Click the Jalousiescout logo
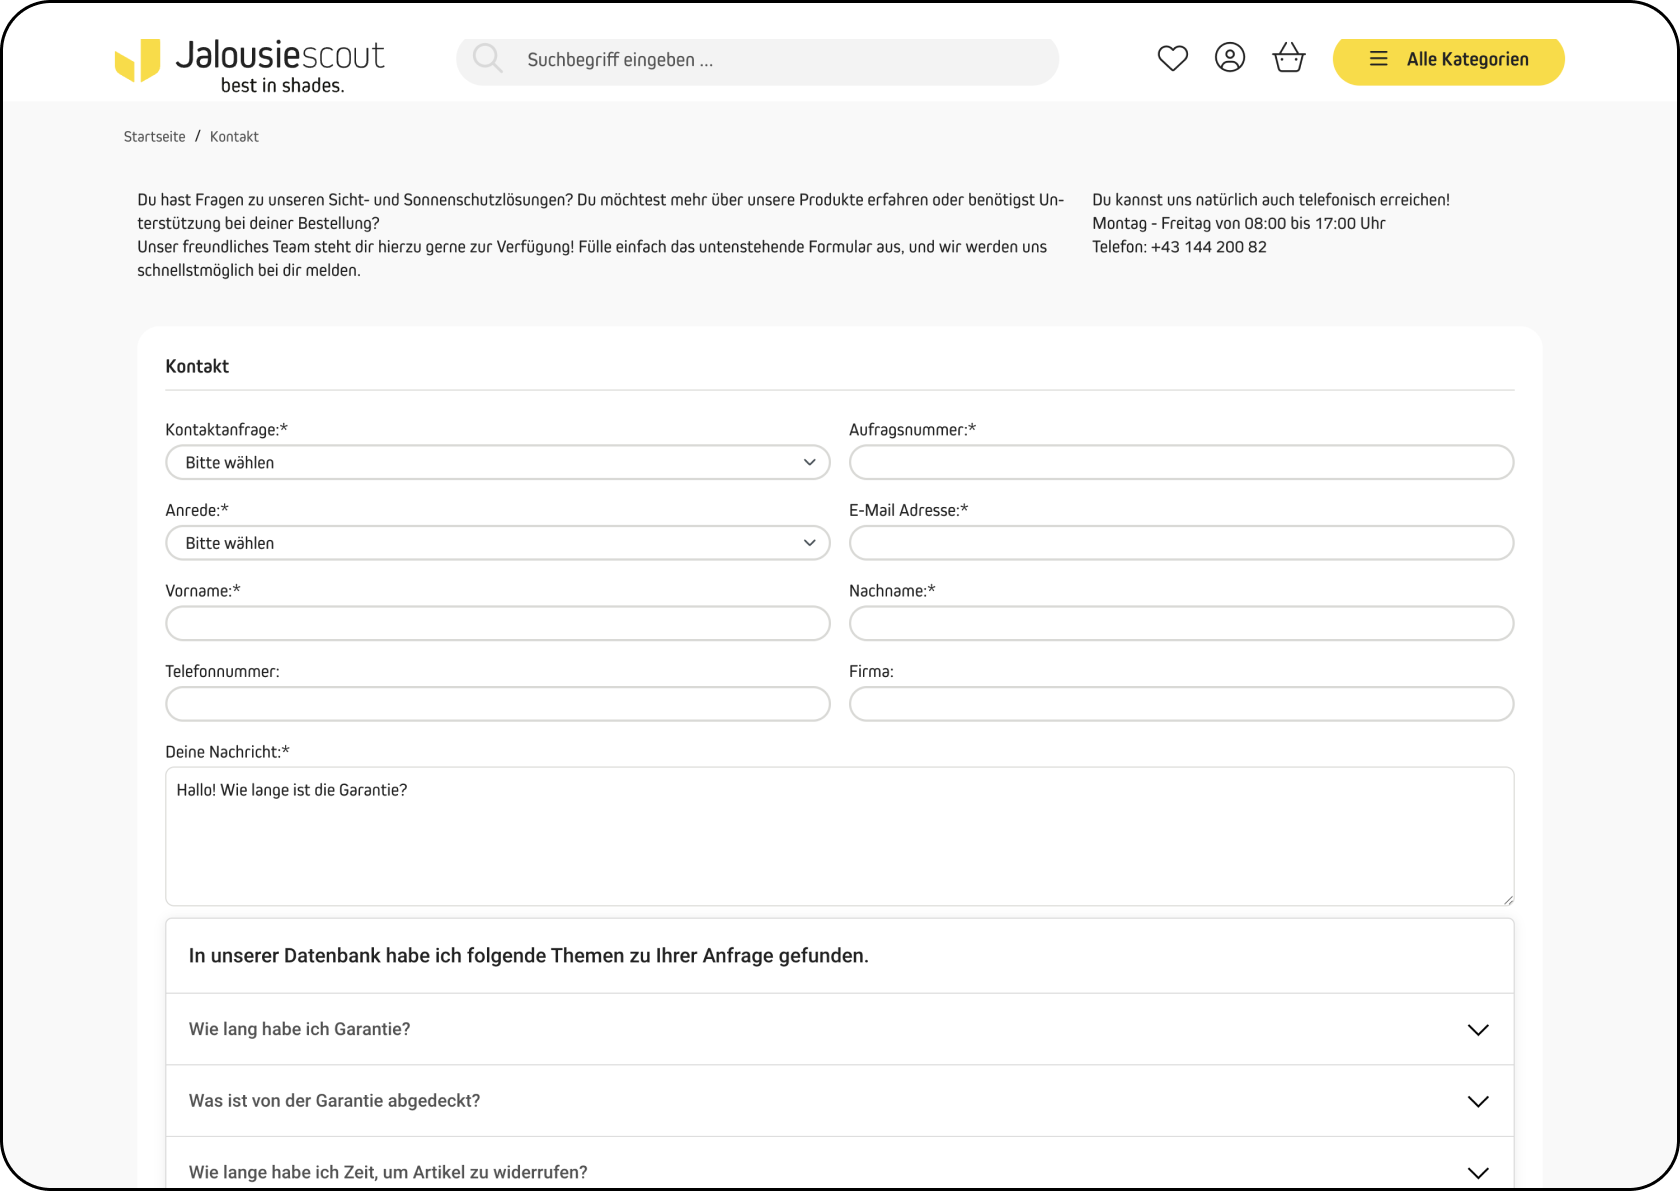The height and width of the screenshot is (1191, 1680). pyautogui.click(x=250, y=64)
